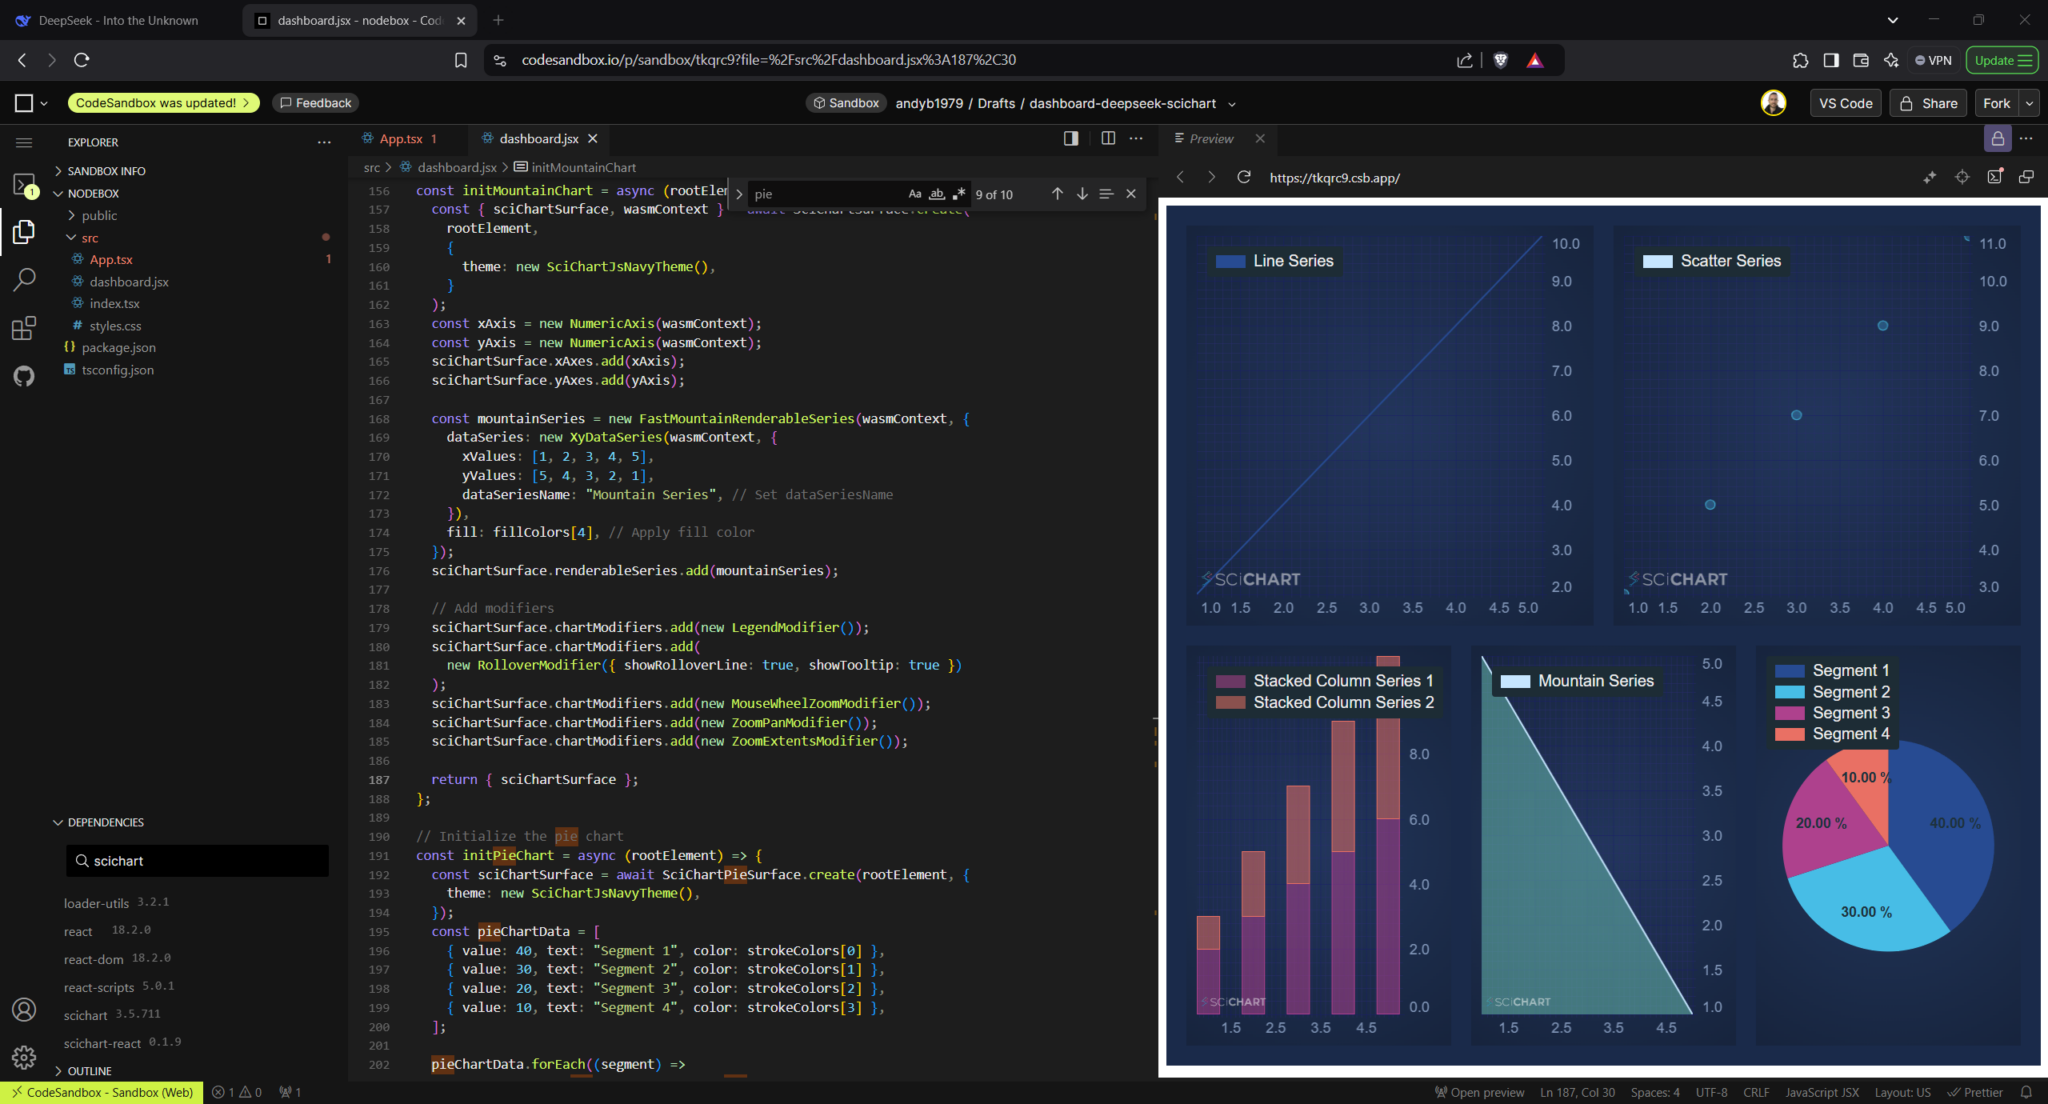
Task: Open the Fork dropdown arrow
Action: (2029, 103)
